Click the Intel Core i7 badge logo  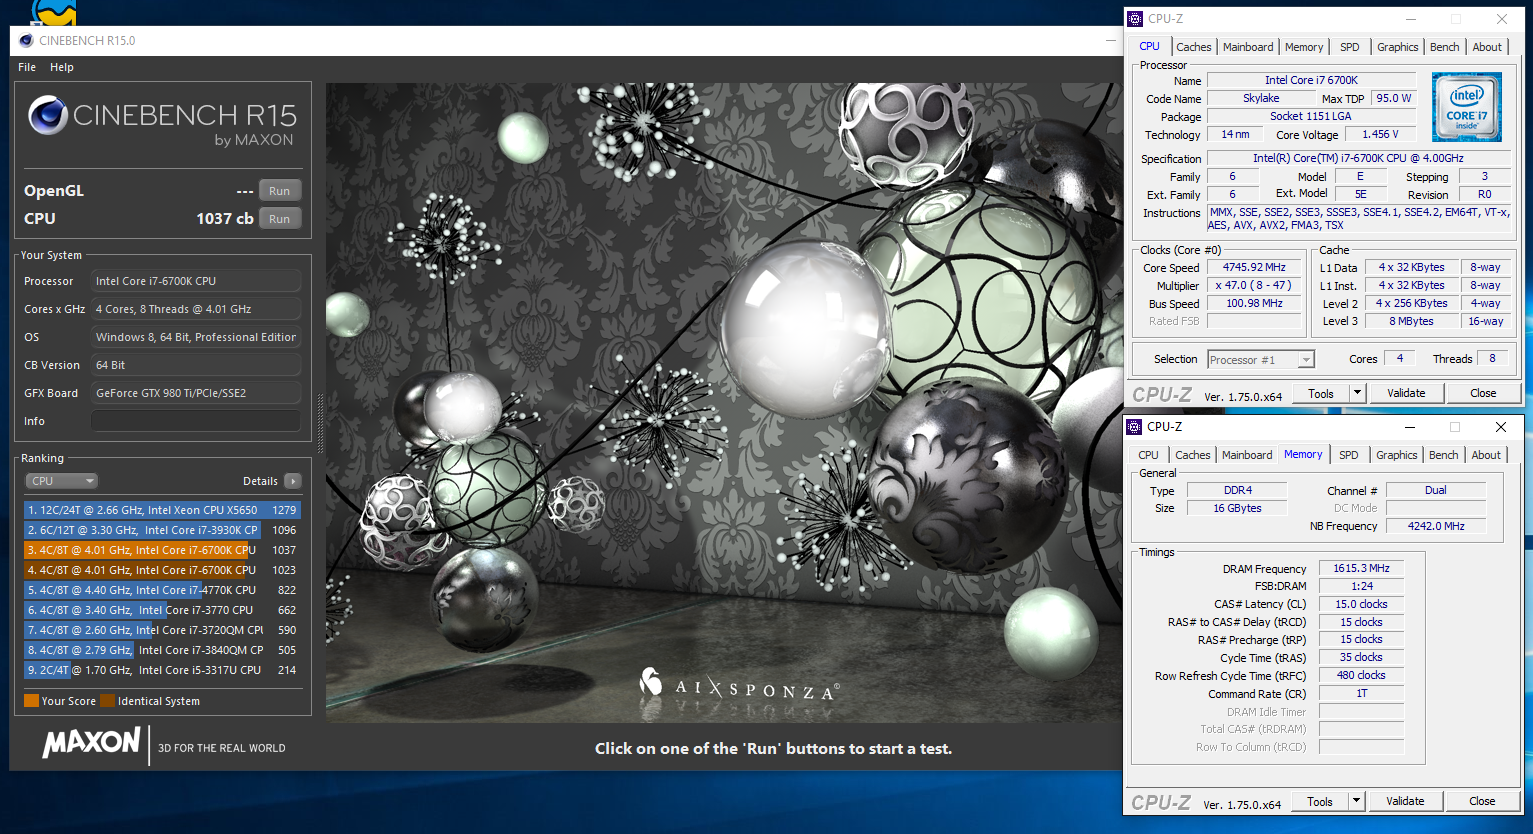pyautogui.click(x=1466, y=107)
